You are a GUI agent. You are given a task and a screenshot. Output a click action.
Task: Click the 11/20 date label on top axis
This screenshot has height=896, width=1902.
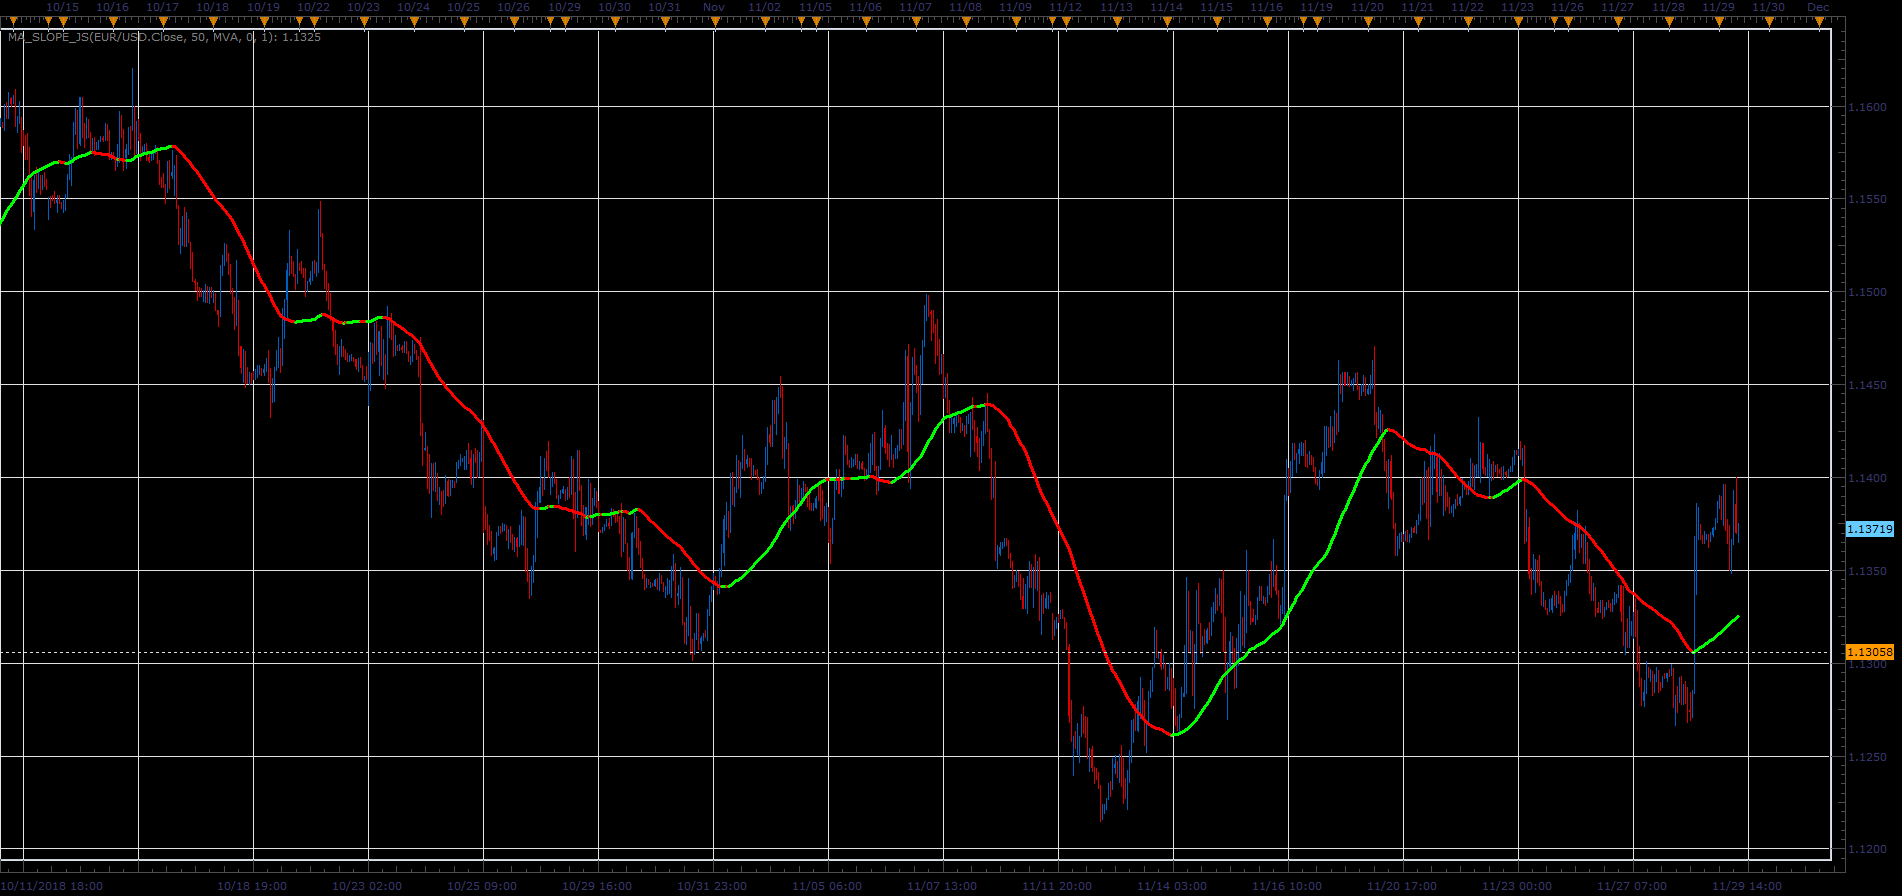pos(1367,7)
